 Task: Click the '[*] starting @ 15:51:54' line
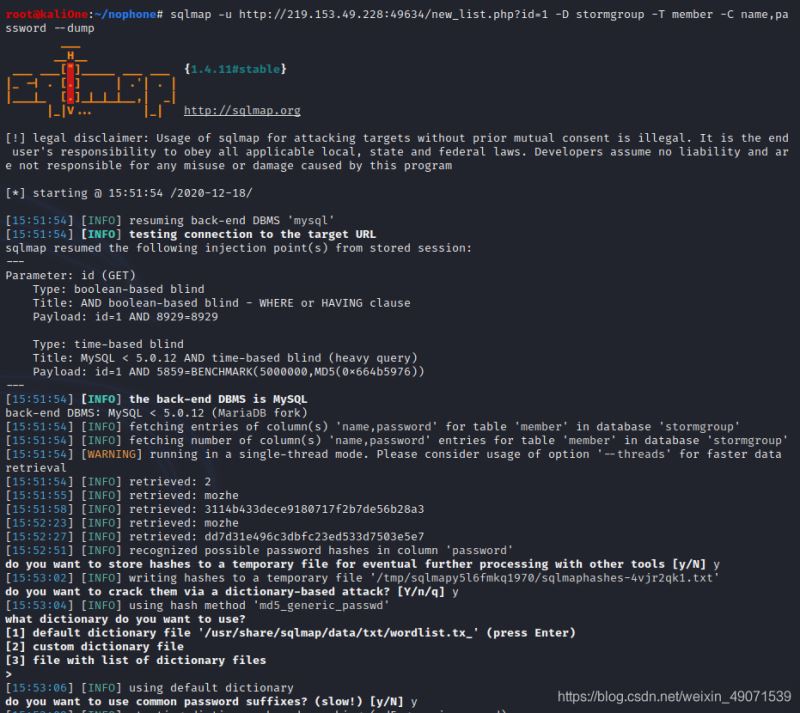[129, 193]
